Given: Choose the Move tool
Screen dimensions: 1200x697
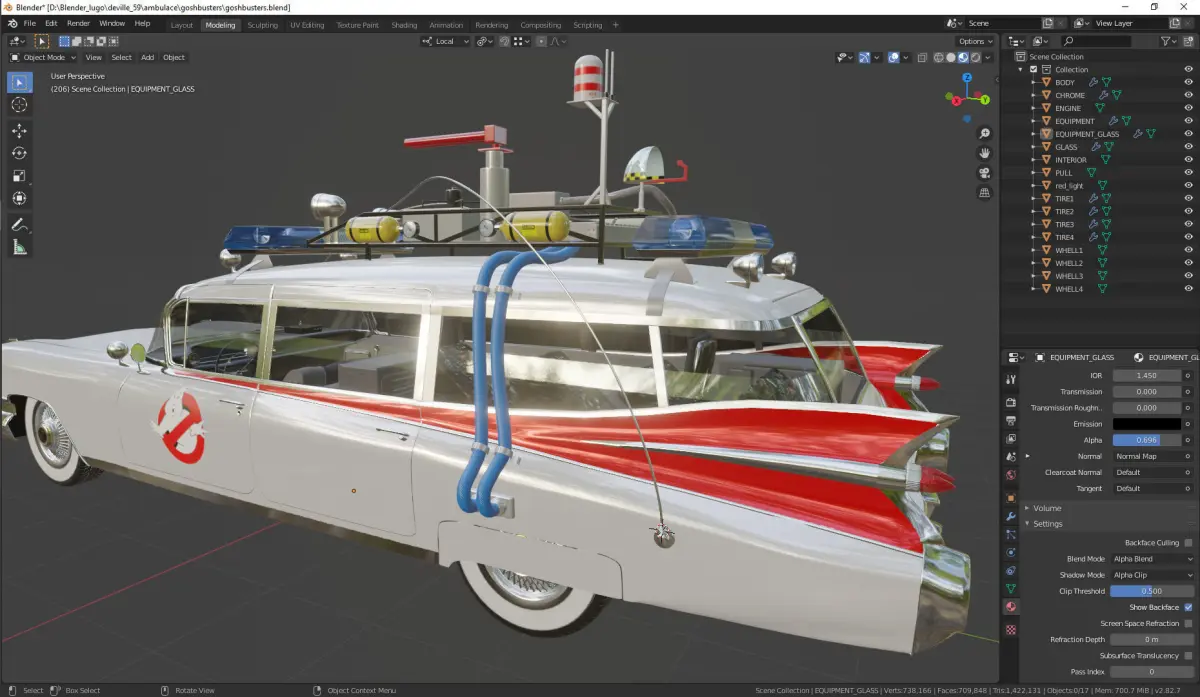Looking at the screenshot, I should point(20,131).
